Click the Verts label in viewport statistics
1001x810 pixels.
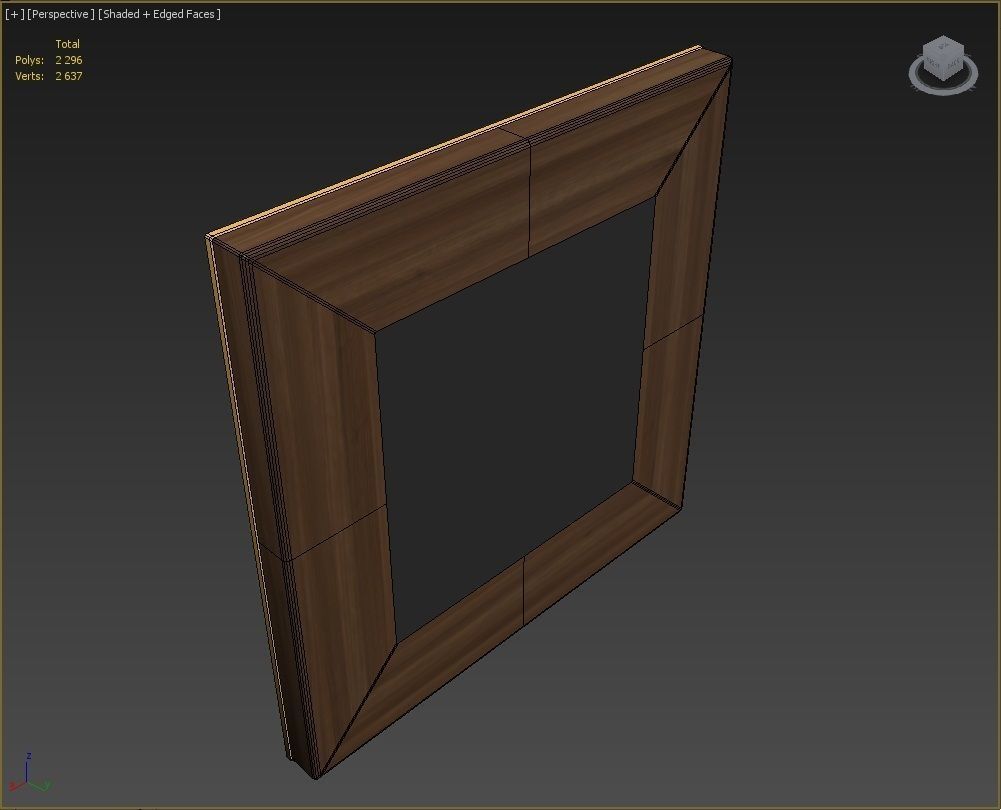pos(29,76)
